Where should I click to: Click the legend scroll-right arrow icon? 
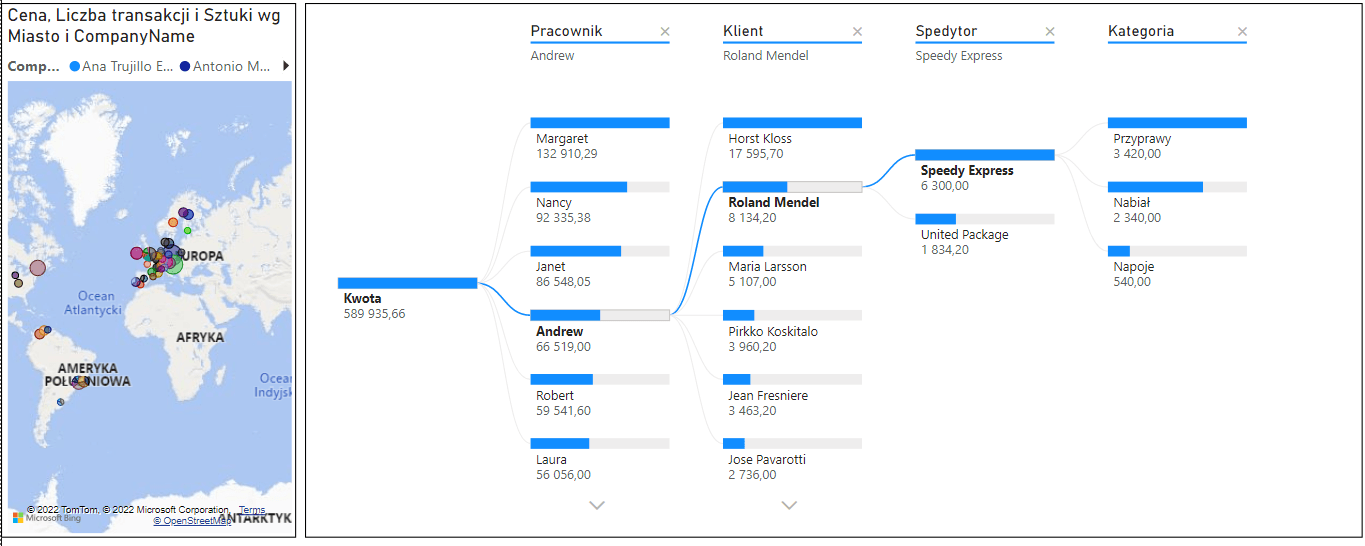[x=286, y=66]
